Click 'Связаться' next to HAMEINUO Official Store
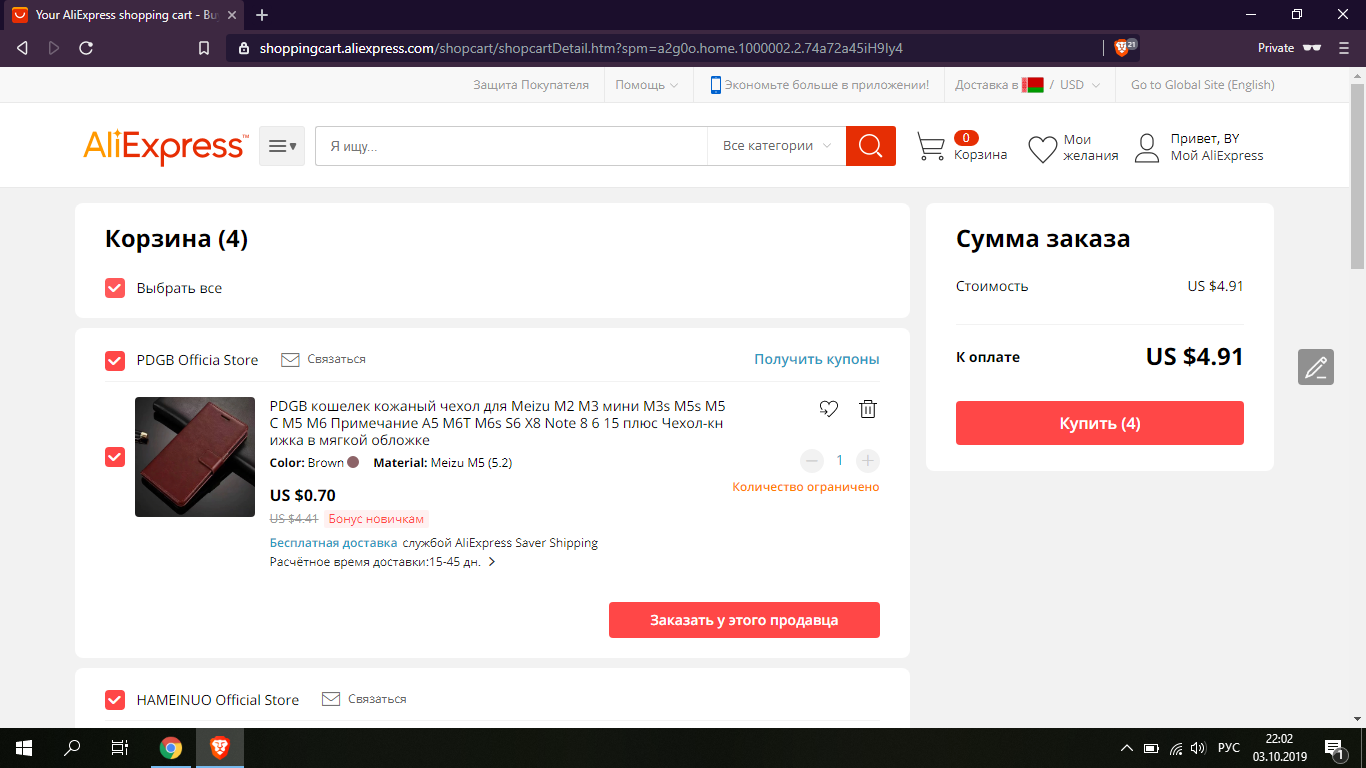 378,699
